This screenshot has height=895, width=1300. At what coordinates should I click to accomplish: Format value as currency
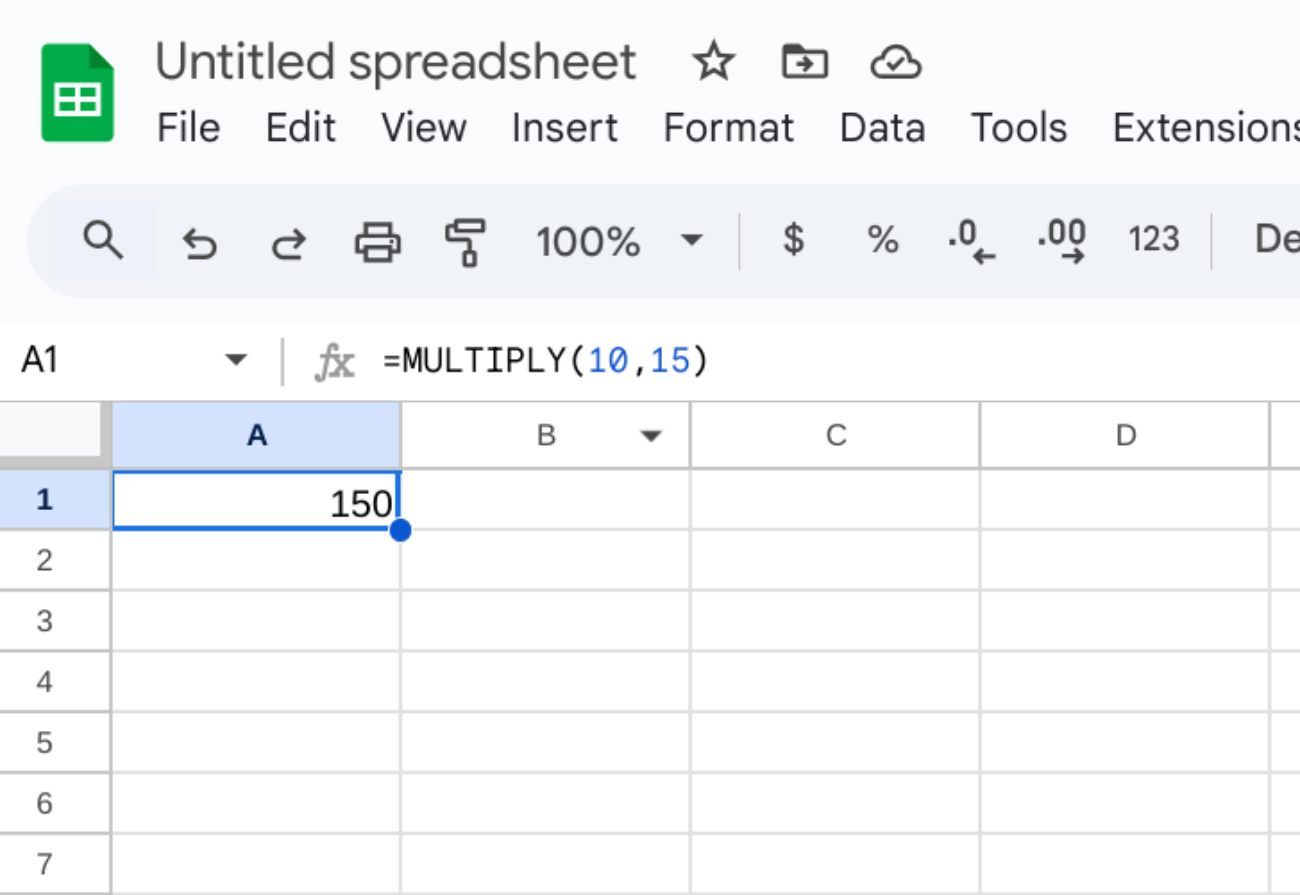click(793, 240)
